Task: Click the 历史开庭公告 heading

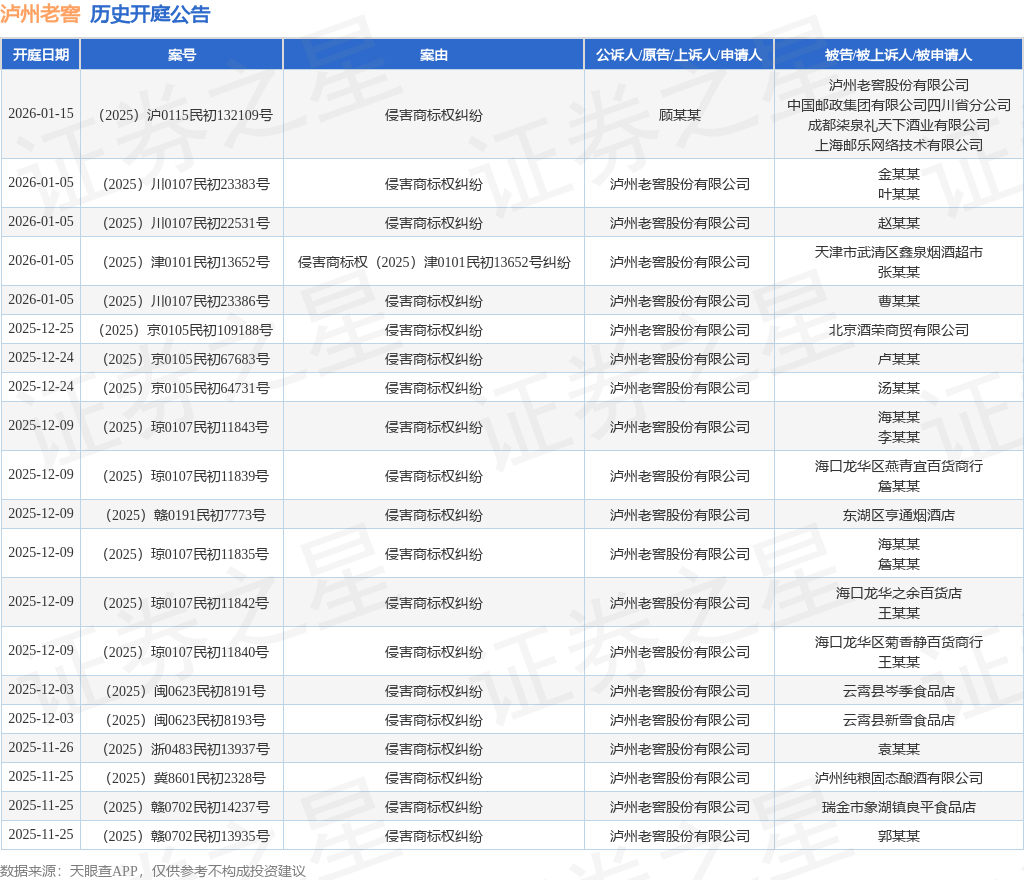Action: click(150, 14)
